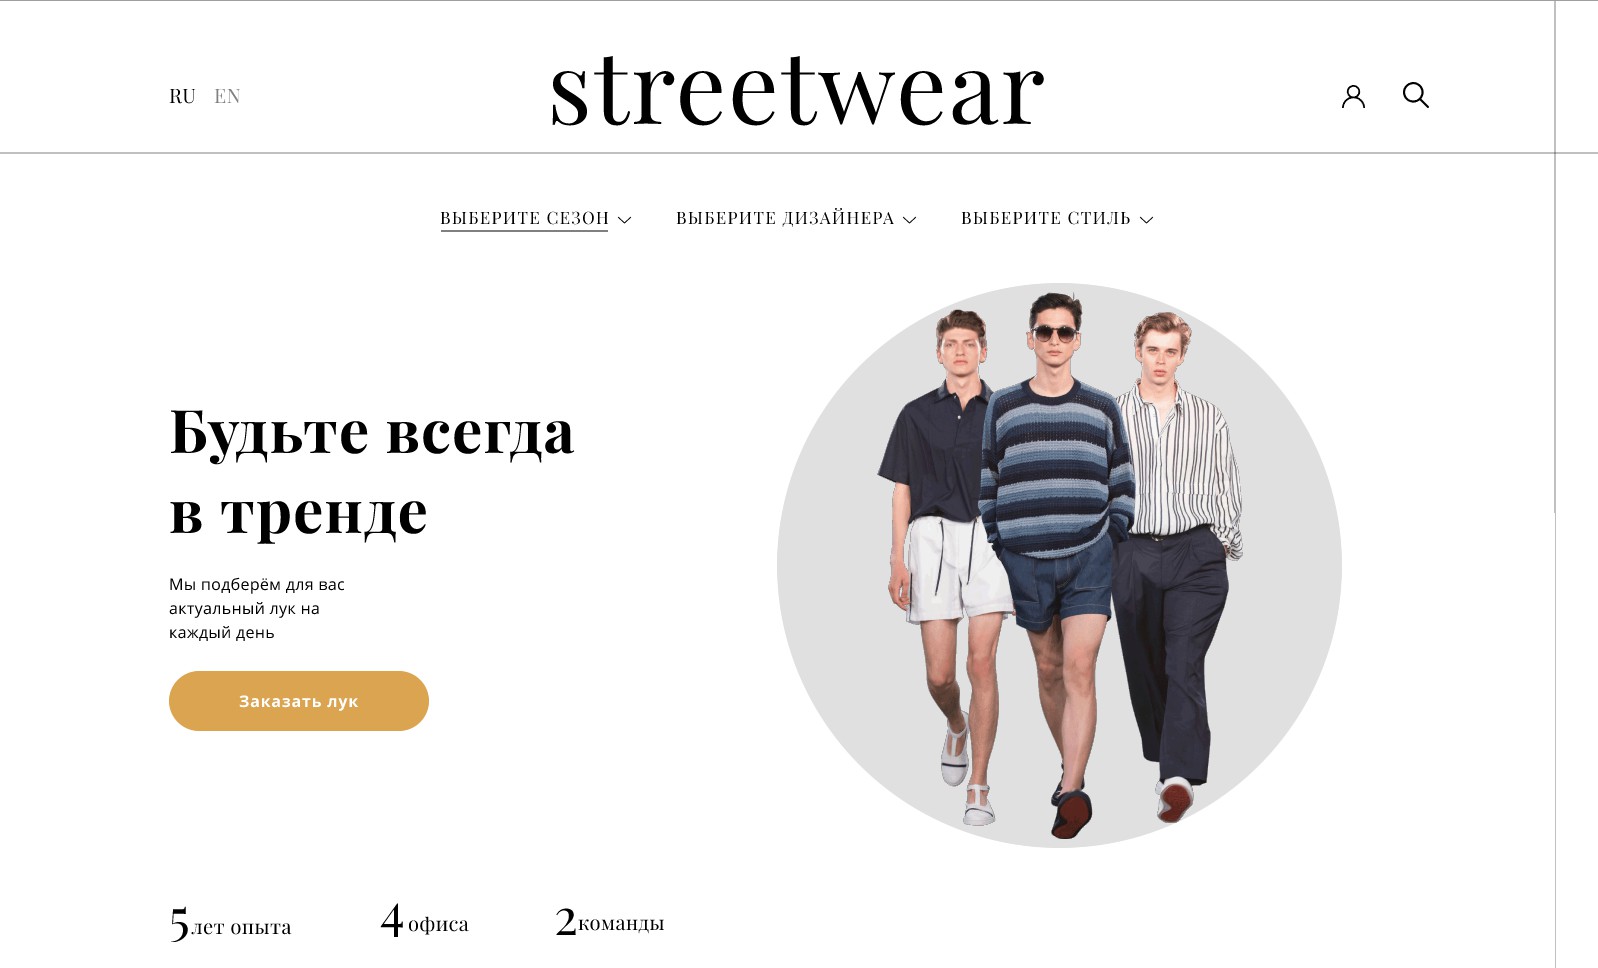Click the chevron next to Выберите дизайнера
1598x968 pixels.
[x=909, y=220]
